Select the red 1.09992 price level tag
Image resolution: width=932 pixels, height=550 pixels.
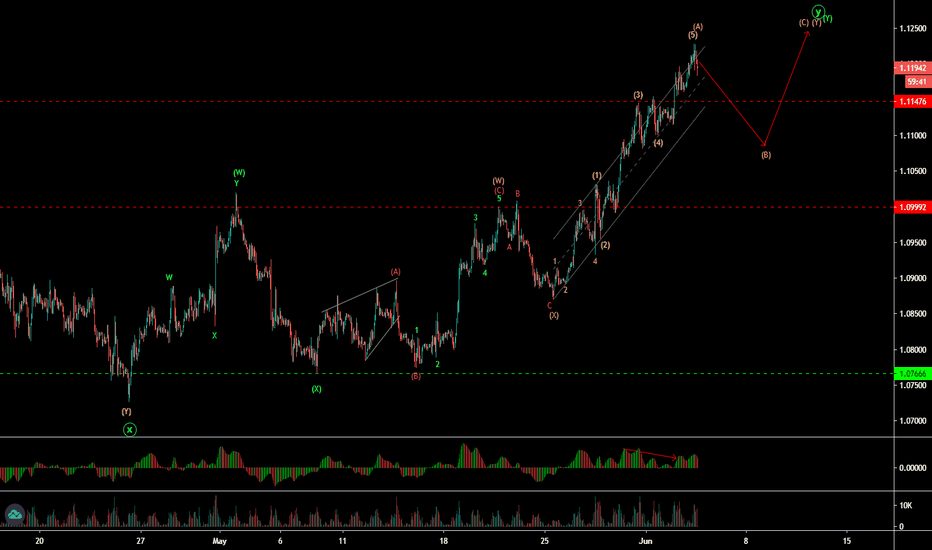912,208
